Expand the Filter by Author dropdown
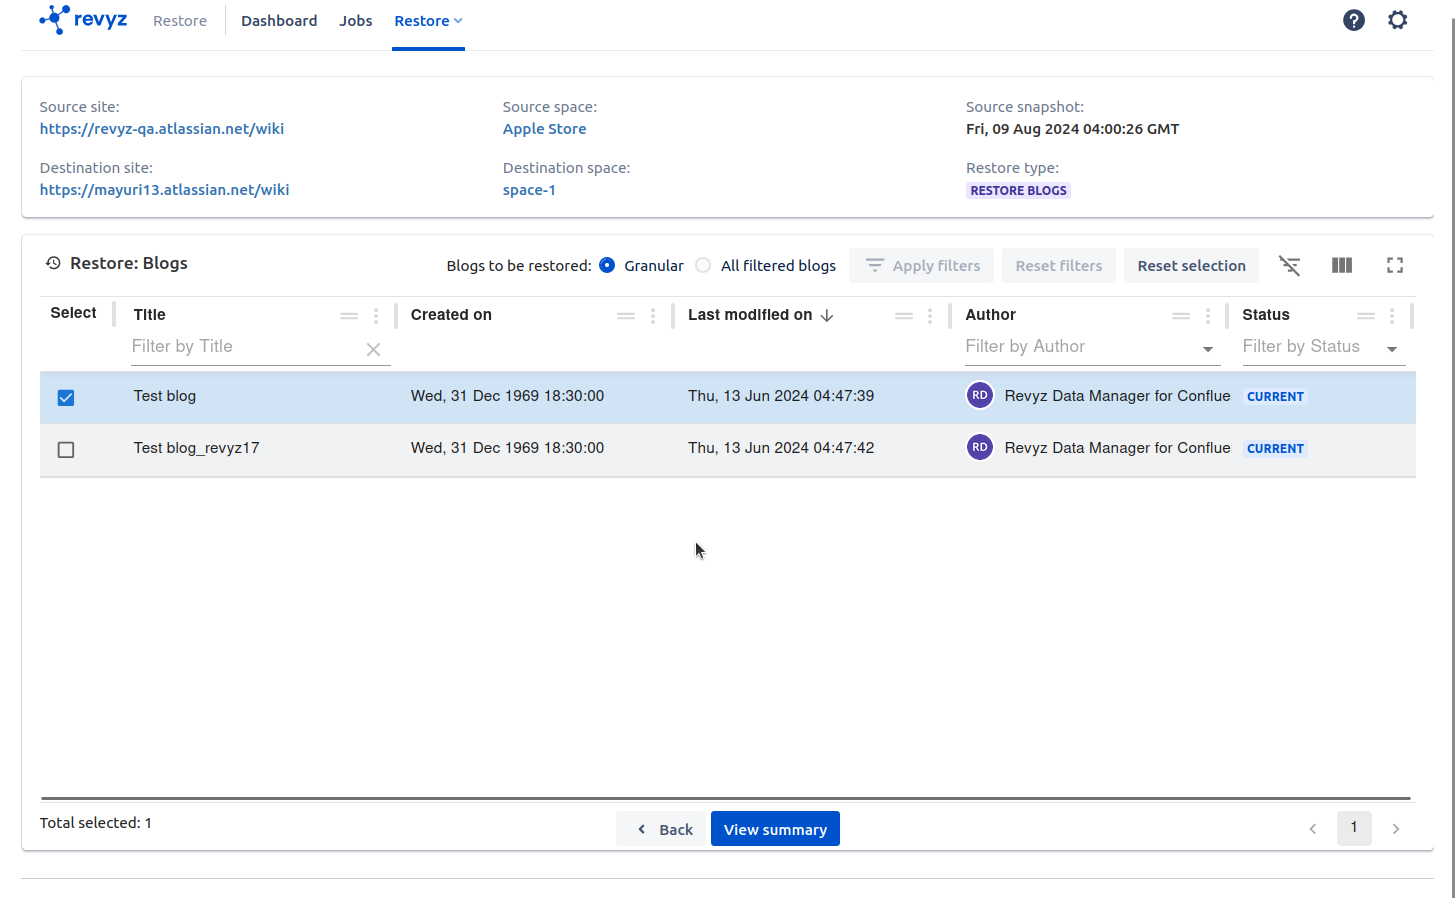1456x898 pixels. (1207, 349)
